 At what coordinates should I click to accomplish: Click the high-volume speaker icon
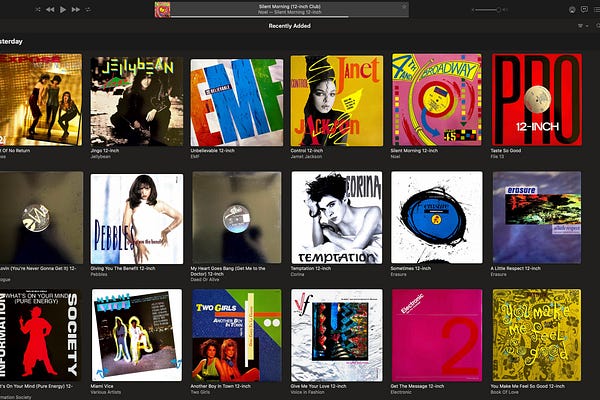505,10
